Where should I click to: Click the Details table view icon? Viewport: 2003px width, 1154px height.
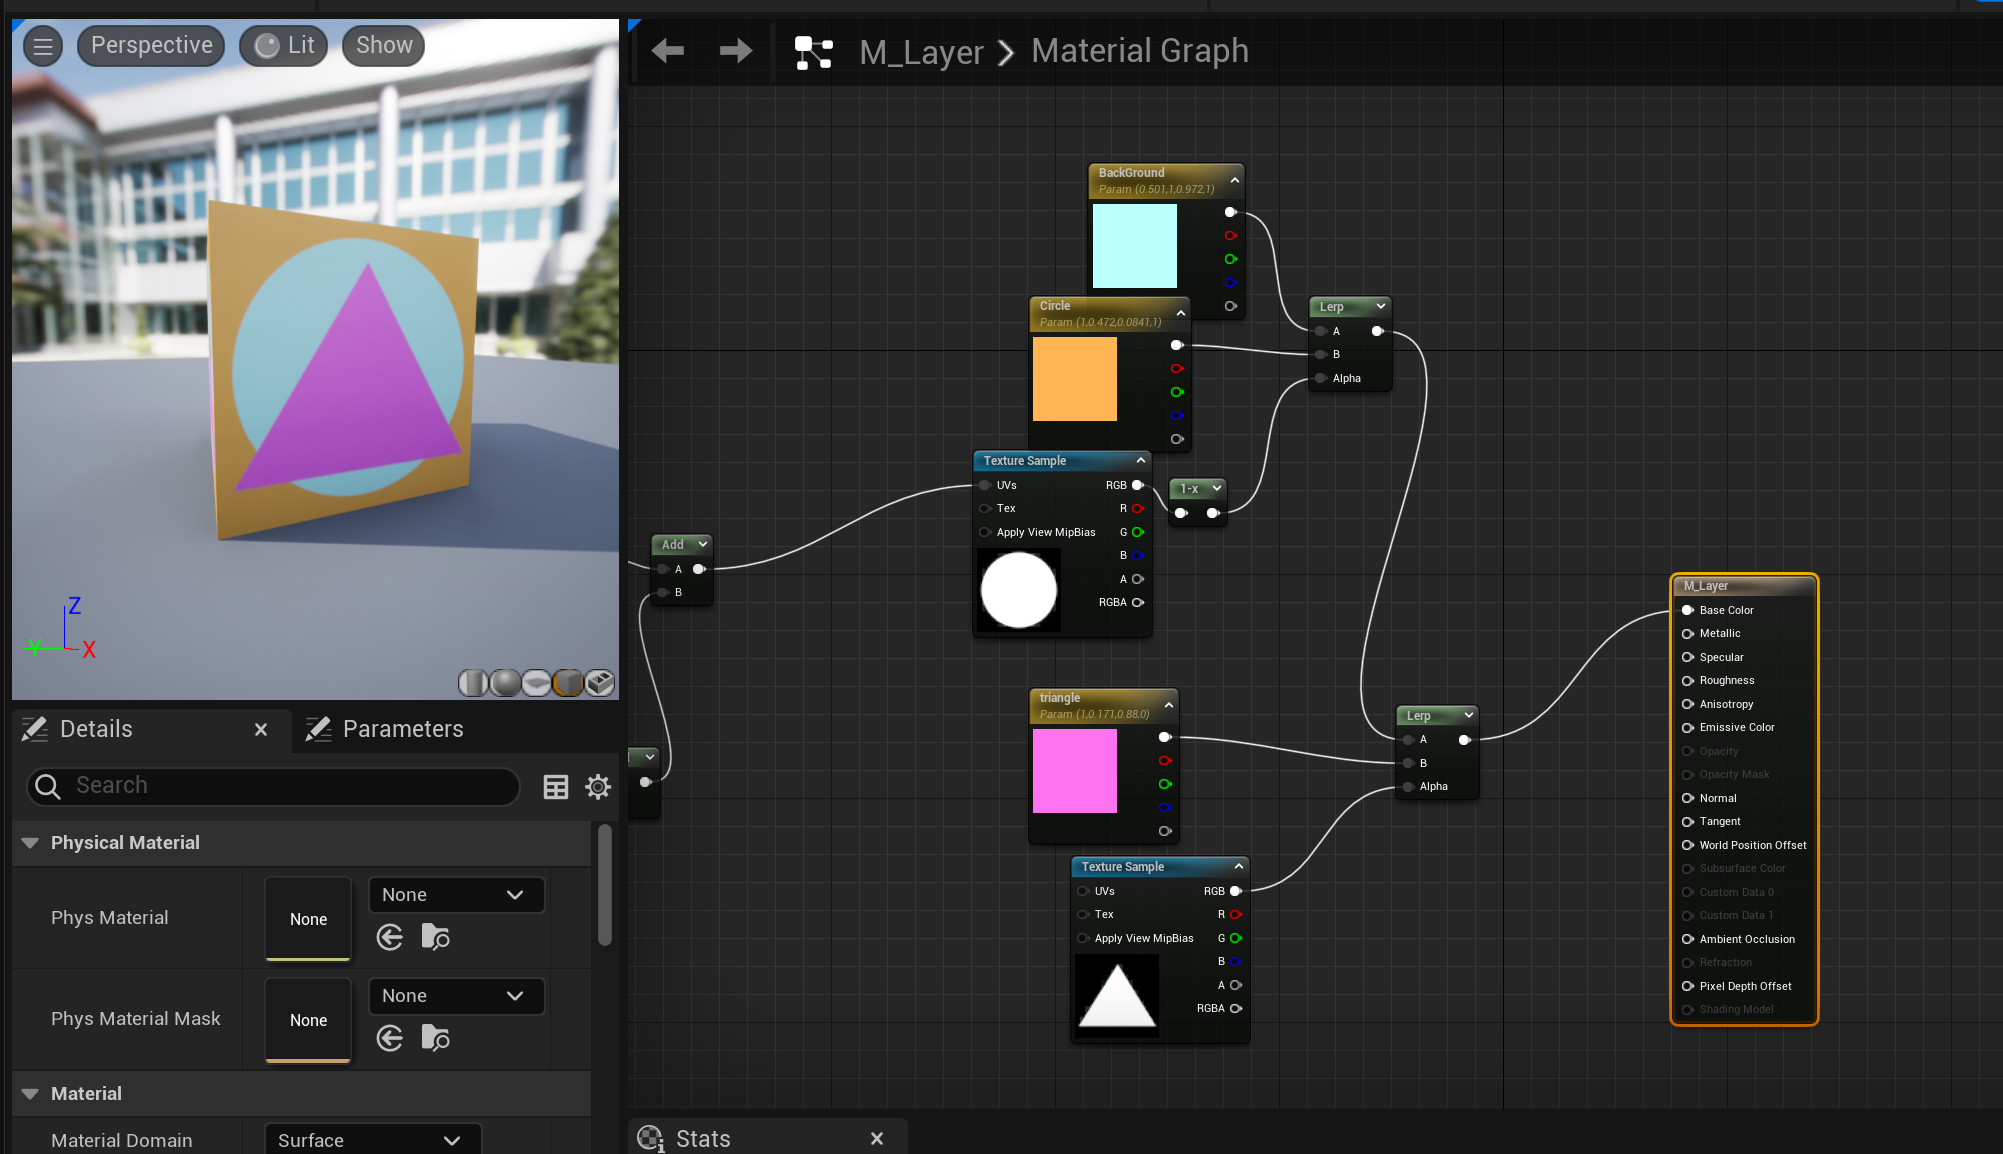[556, 787]
